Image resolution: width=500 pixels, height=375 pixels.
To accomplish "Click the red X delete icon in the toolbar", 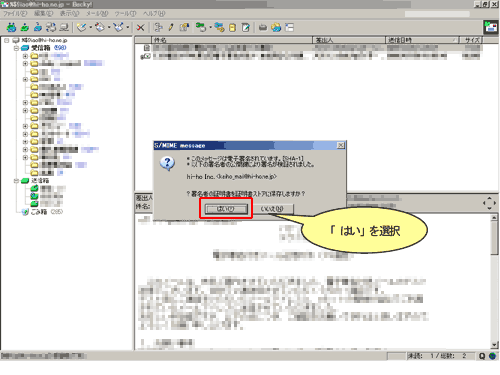I will 140,27.
